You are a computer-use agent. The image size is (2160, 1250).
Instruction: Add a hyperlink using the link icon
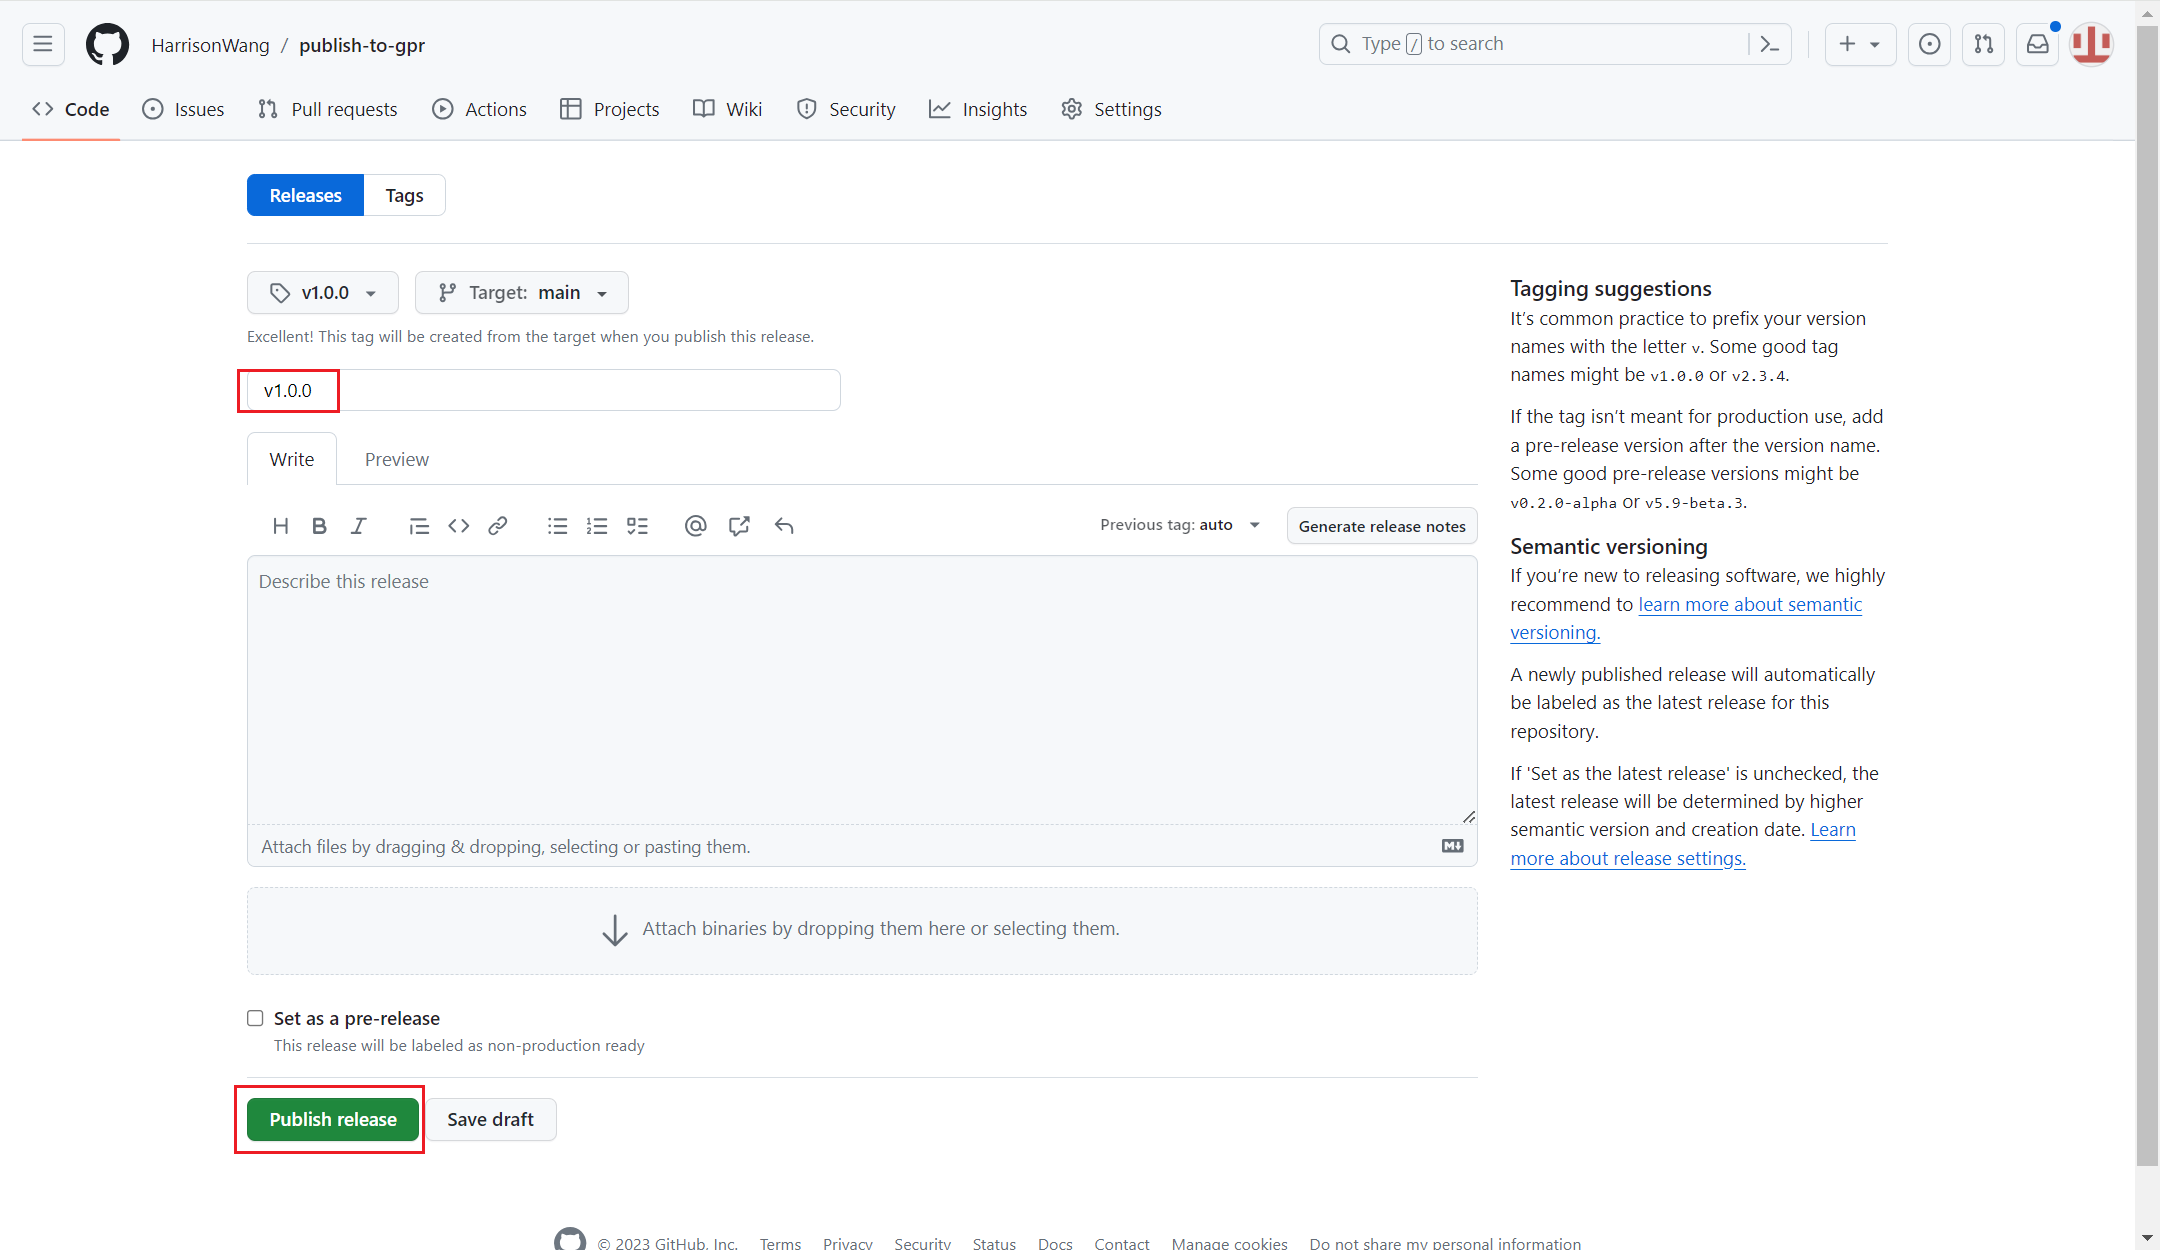coord(497,525)
